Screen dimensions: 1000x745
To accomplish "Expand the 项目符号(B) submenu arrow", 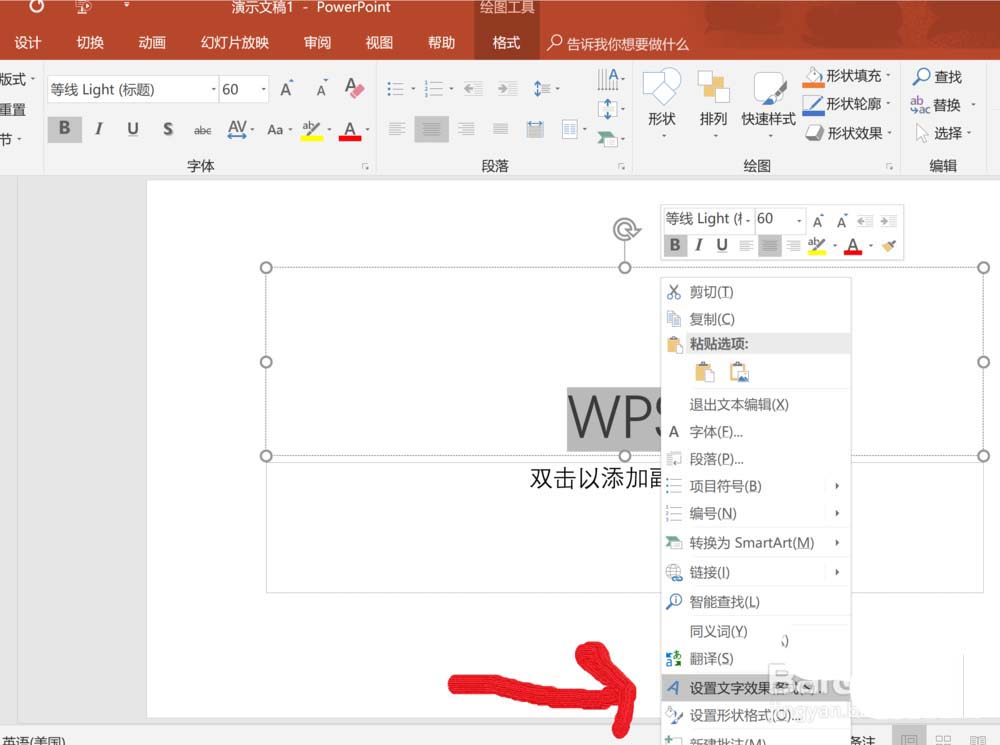I will tap(837, 486).
